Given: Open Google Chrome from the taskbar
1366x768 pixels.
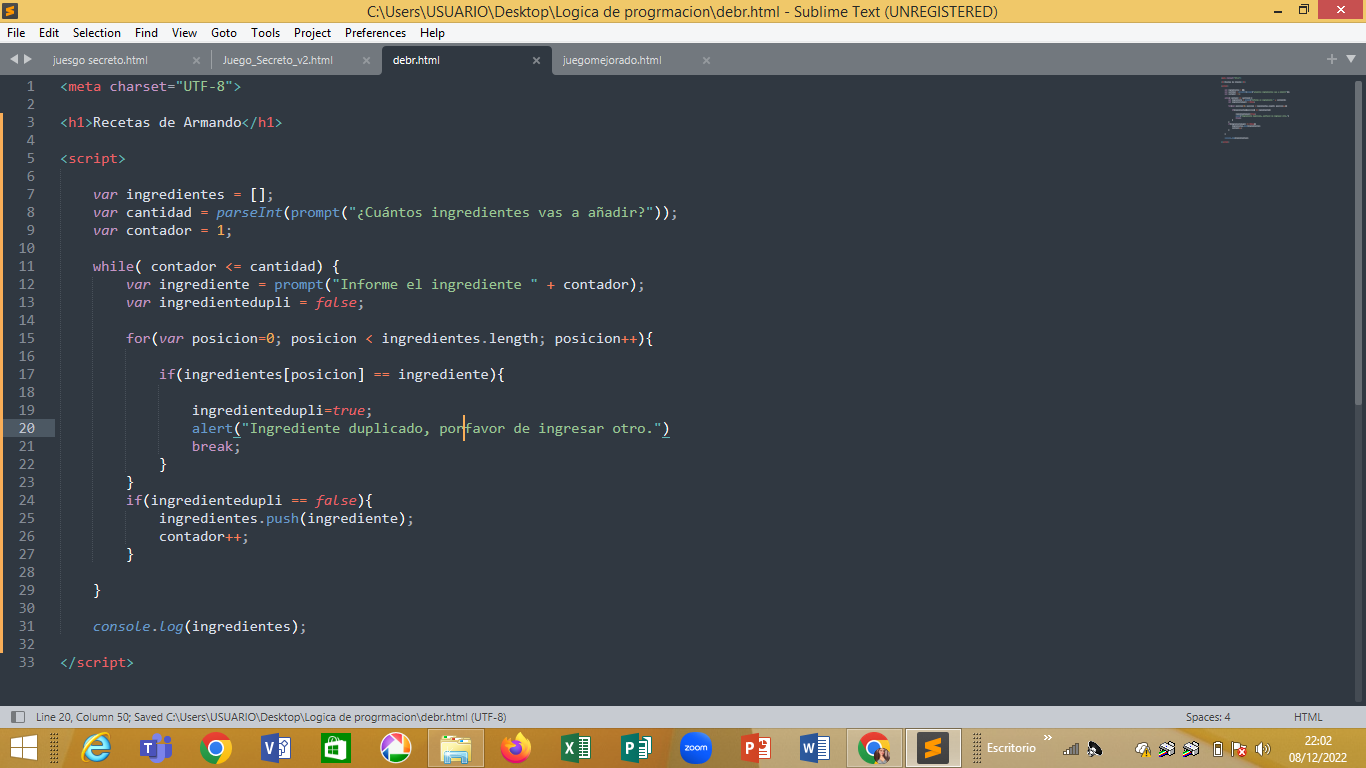Looking at the screenshot, I should pos(216,748).
